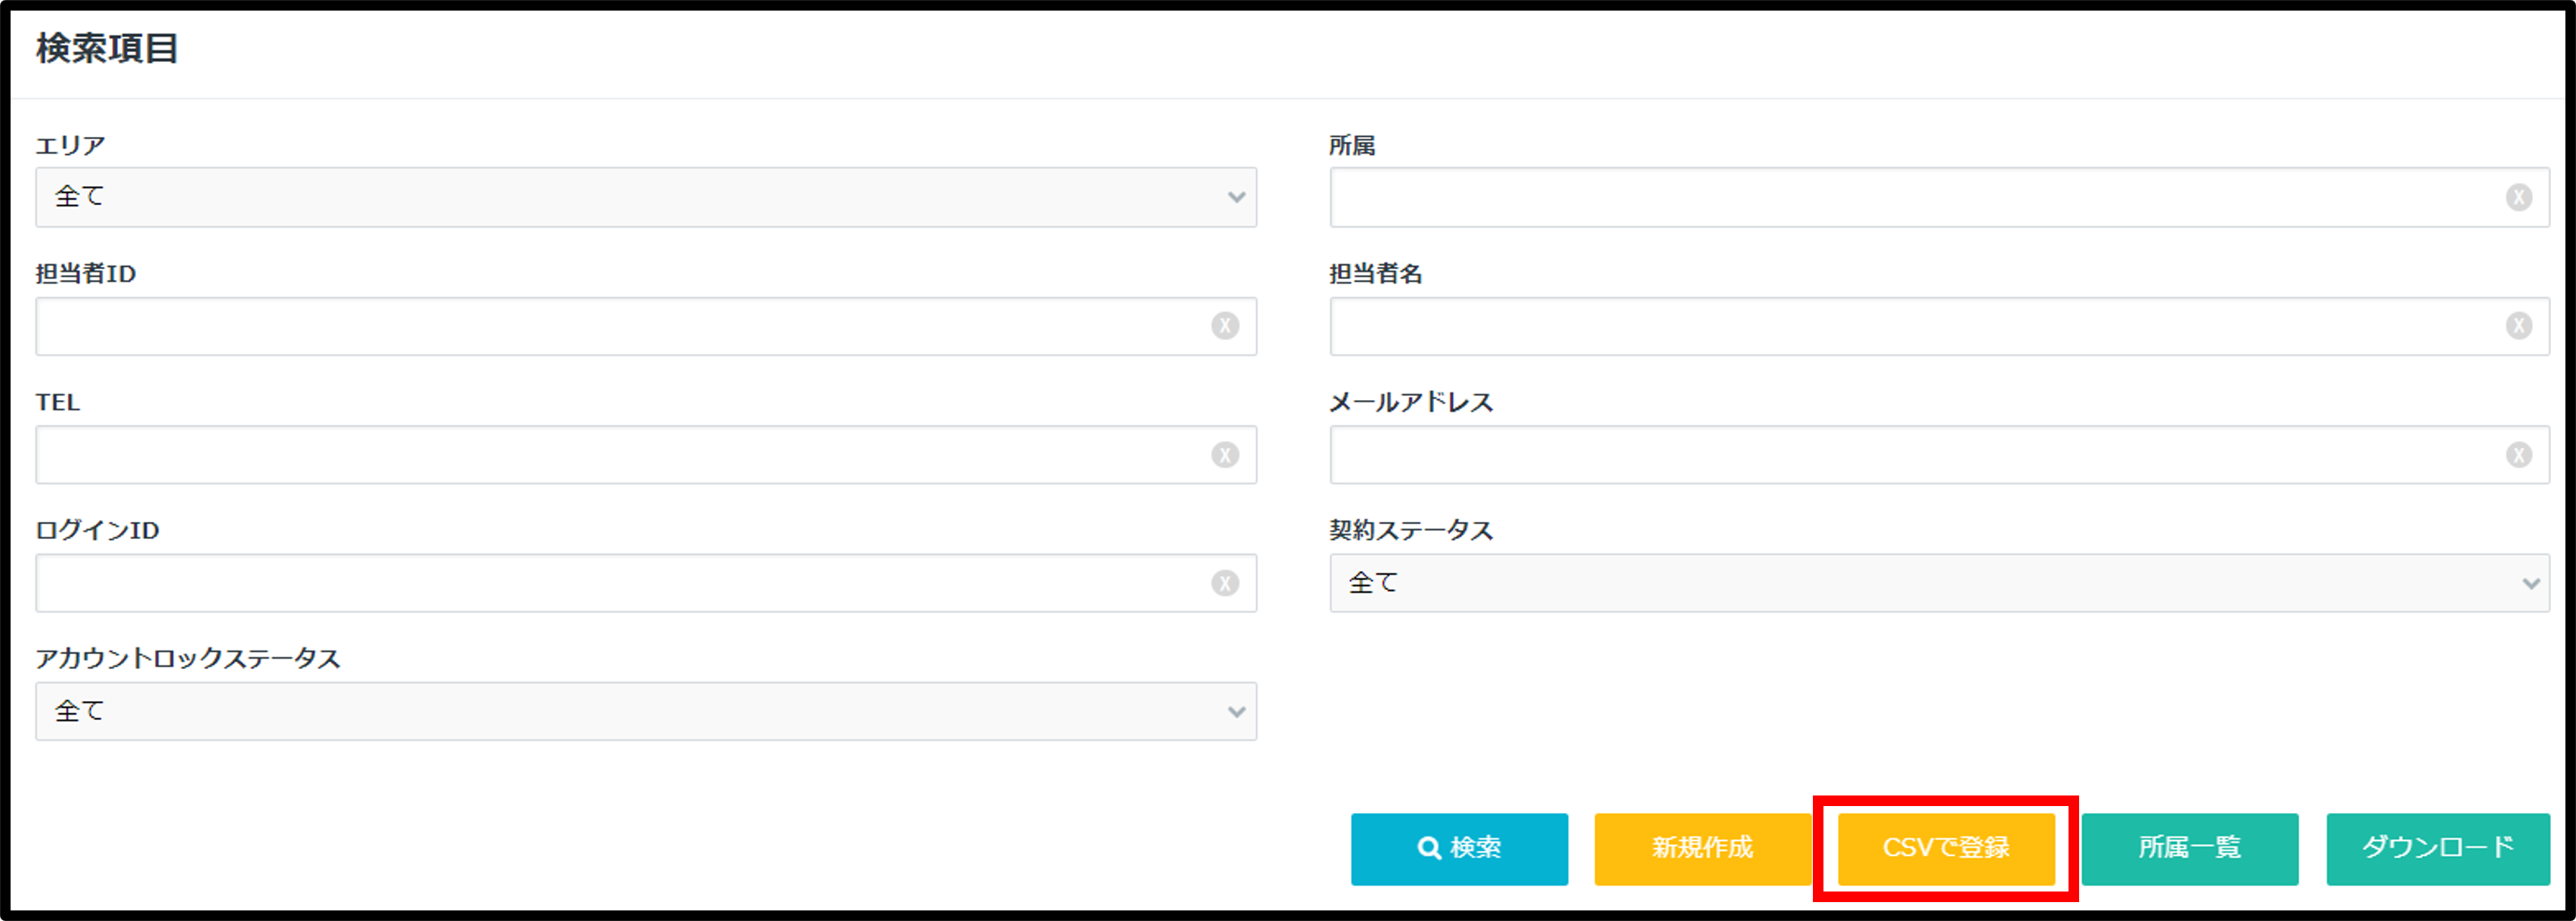
Task: Clear the 担当者名 field using its x icon
Action: pyautogui.click(x=2520, y=325)
